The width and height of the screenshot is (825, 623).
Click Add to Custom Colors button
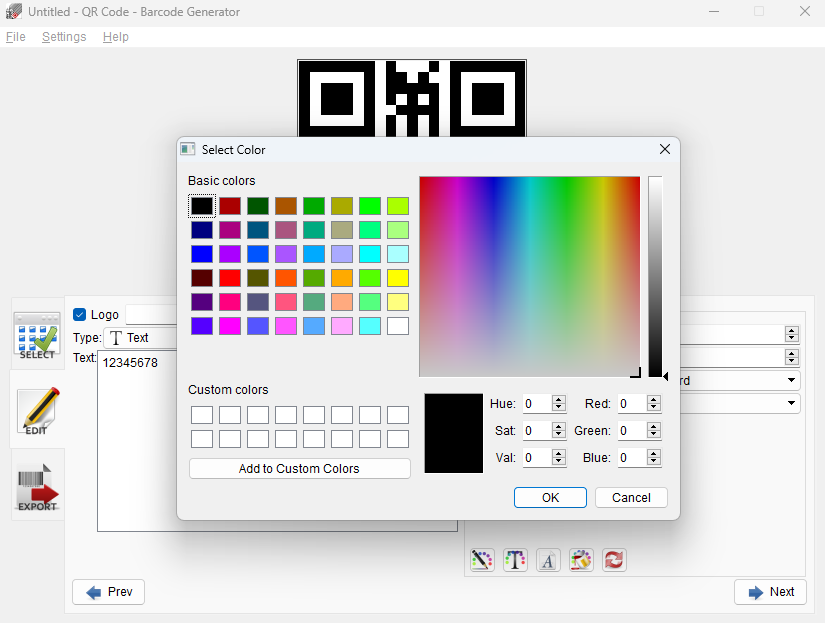click(x=299, y=468)
